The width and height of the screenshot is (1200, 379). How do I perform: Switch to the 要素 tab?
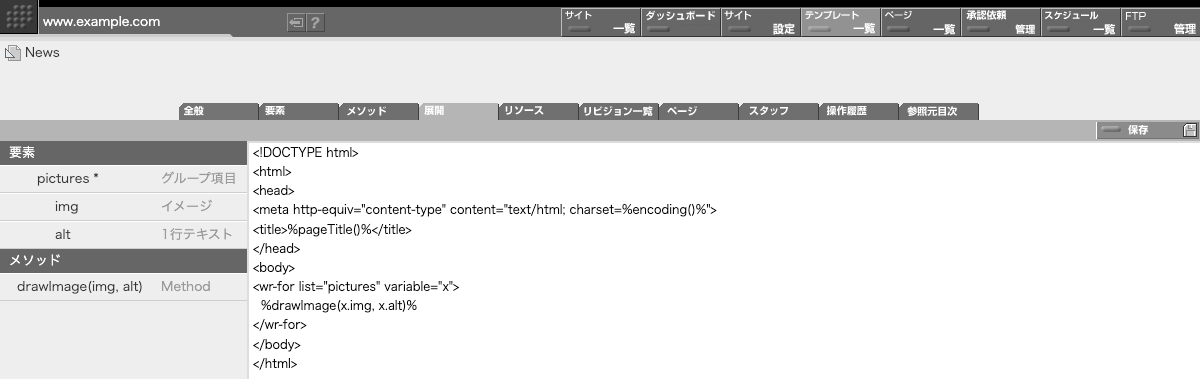(298, 111)
